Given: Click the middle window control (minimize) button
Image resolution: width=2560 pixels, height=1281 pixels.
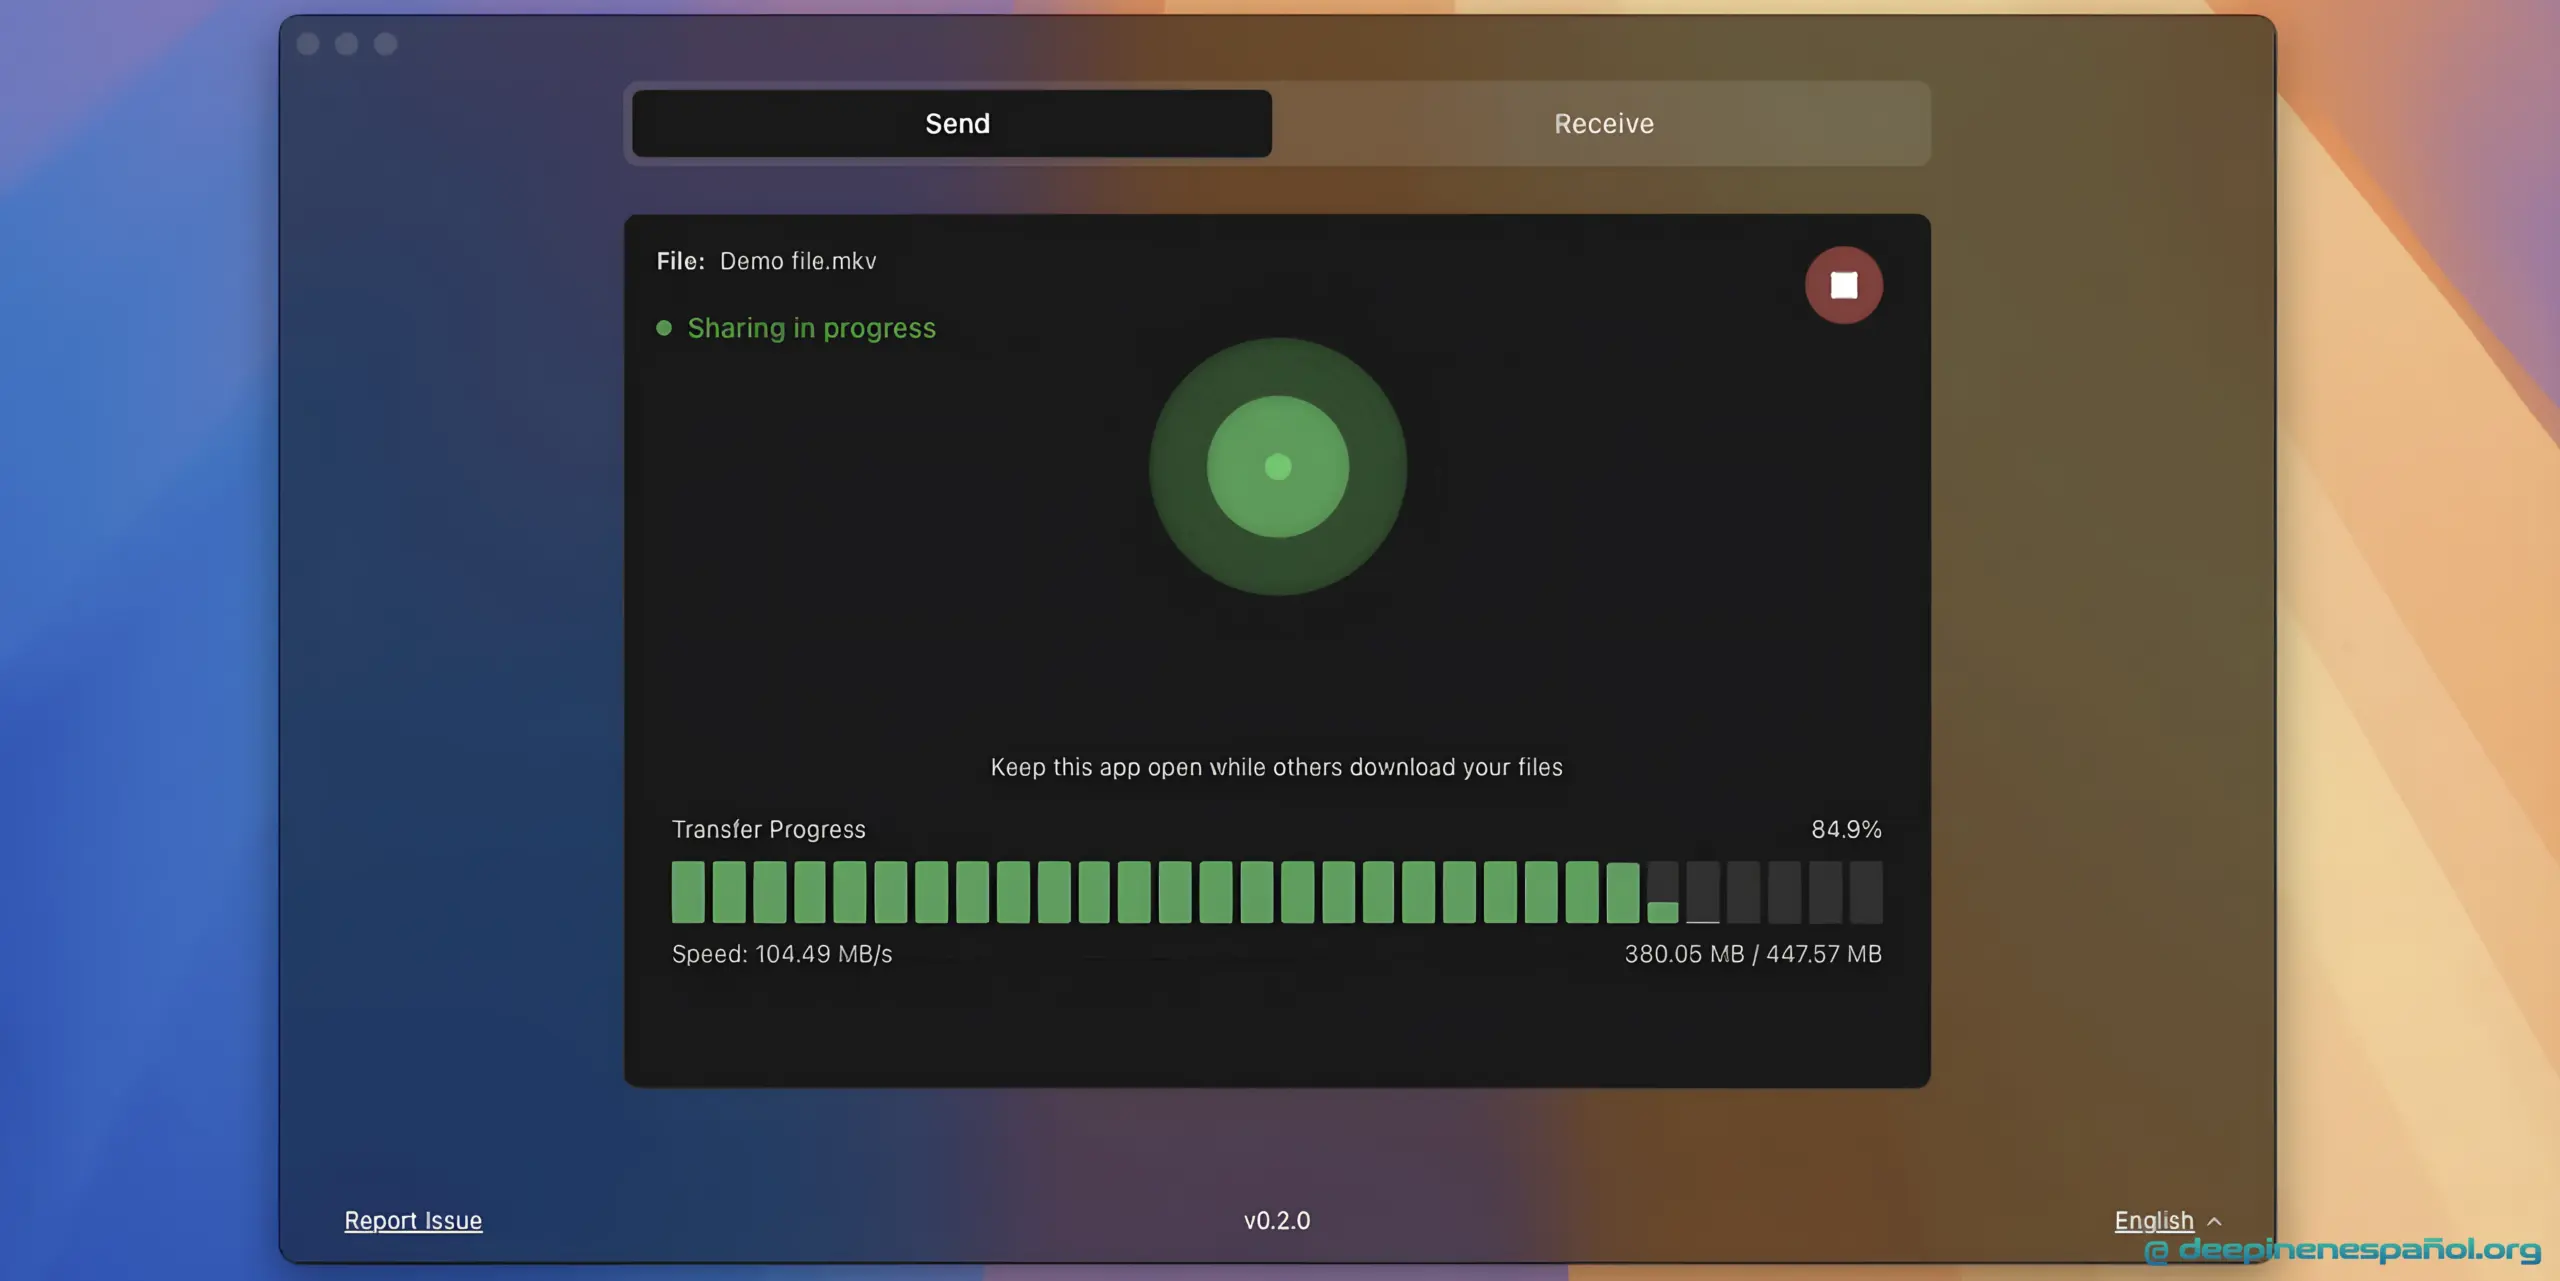Looking at the screenshot, I should [x=346, y=44].
